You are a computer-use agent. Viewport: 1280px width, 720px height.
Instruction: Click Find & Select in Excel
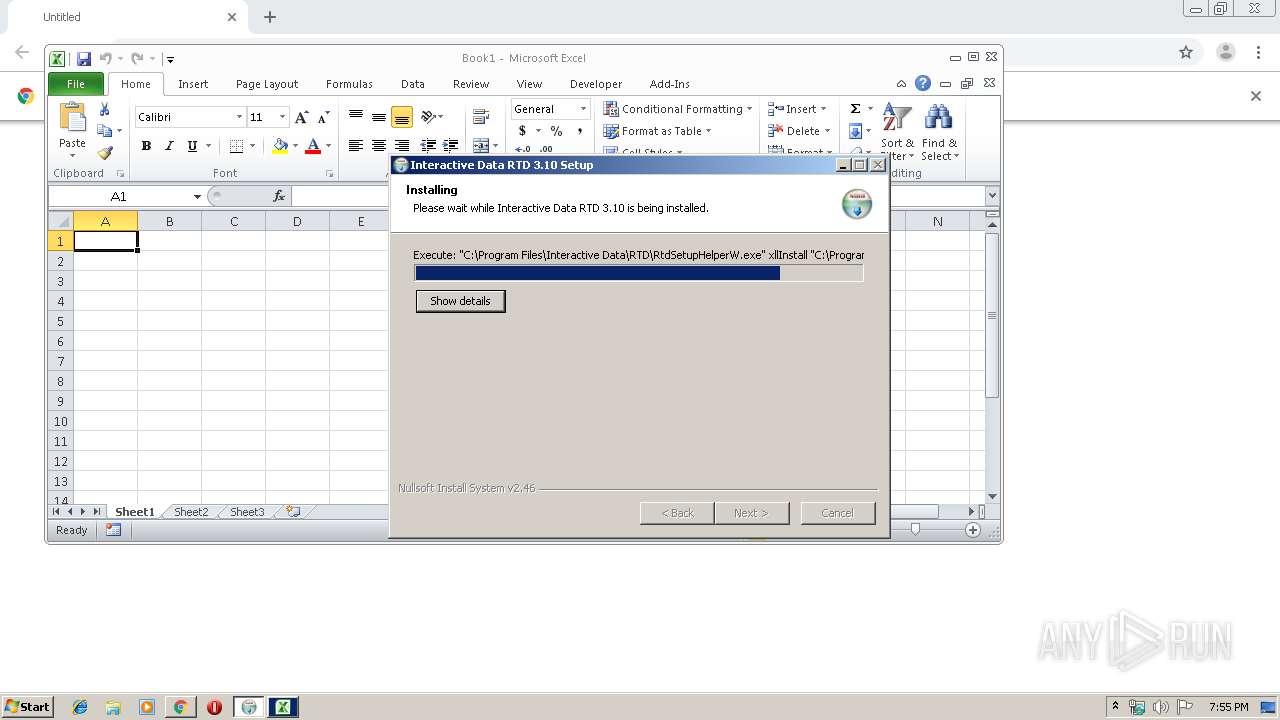click(x=939, y=131)
